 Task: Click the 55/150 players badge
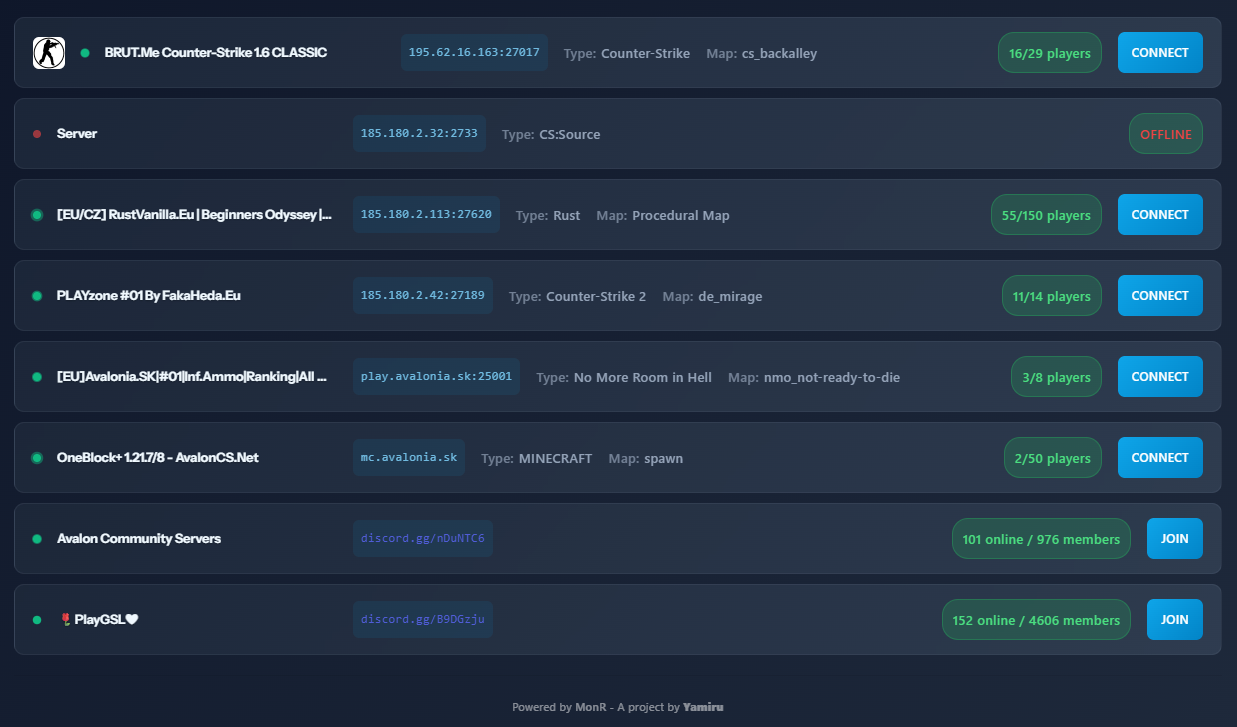click(x=1046, y=215)
